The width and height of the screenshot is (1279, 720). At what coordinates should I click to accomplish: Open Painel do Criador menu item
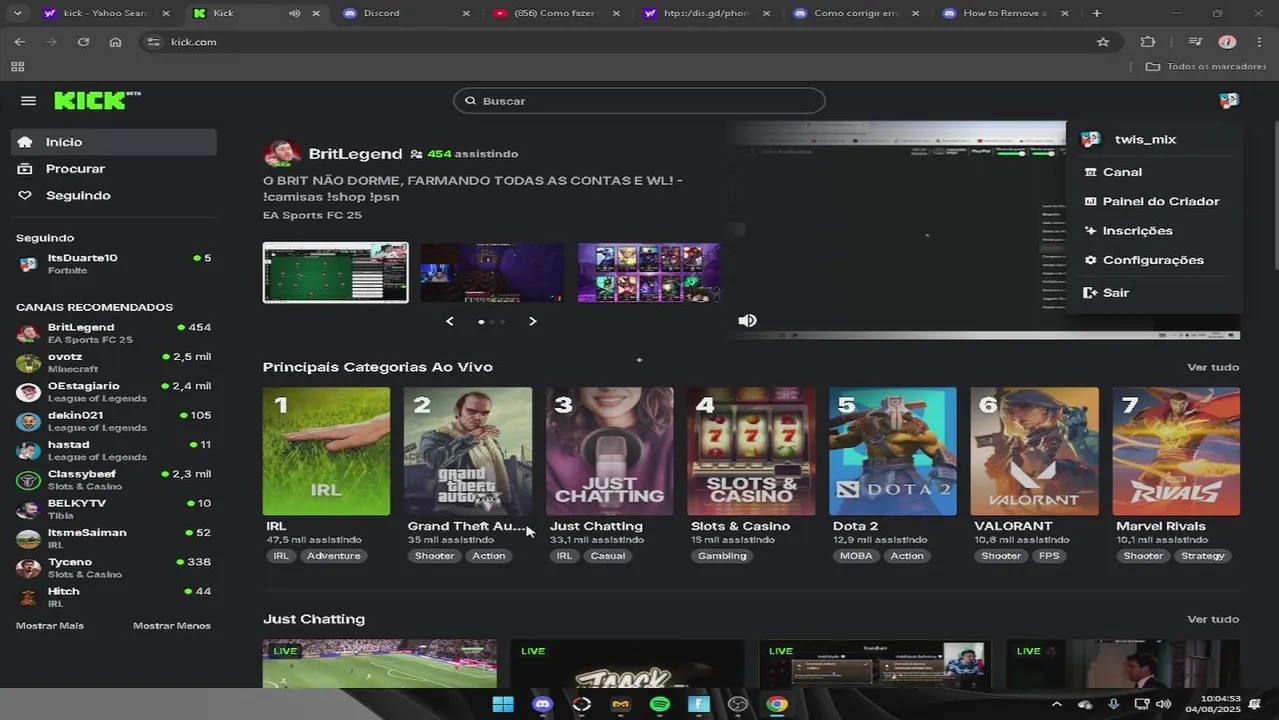(1154, 201)
